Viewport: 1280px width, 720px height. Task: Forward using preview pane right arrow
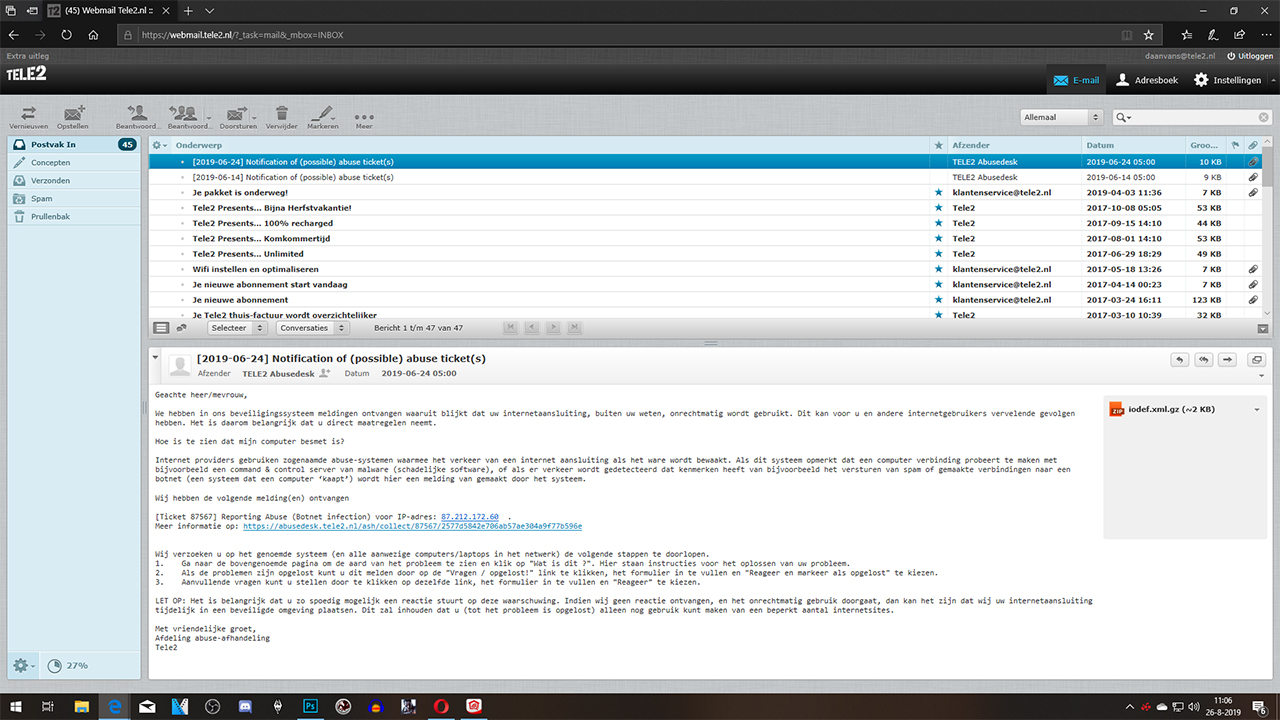1227,360
